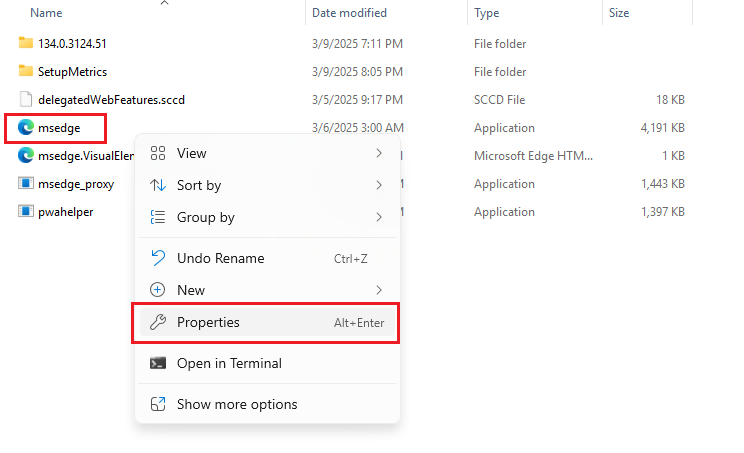Image resolution: width=744 pixels, height=453 pixels.
Task: Select the delegatedWebFeatures.sccd file name
Action: tap(112, 100)
